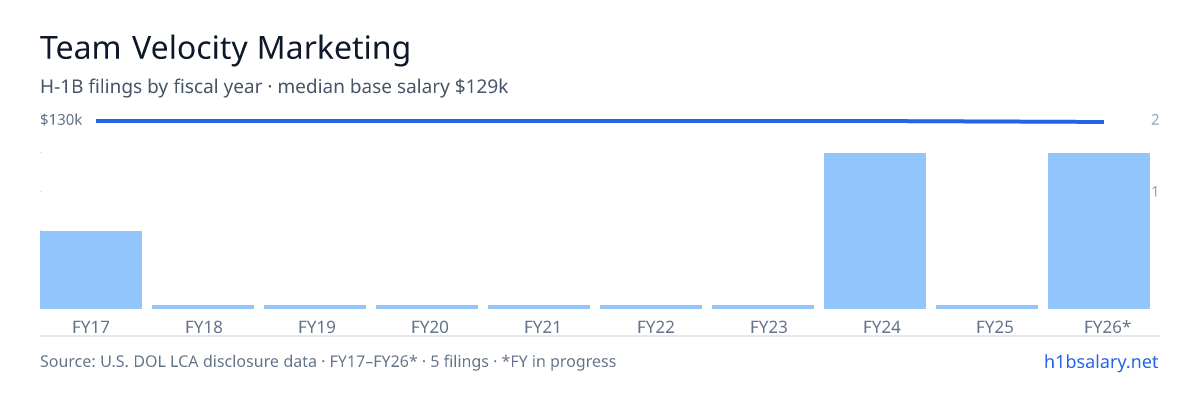
Task: Click the FY18 bar stub
Action: pyautogui.click(x=203, y=307)
